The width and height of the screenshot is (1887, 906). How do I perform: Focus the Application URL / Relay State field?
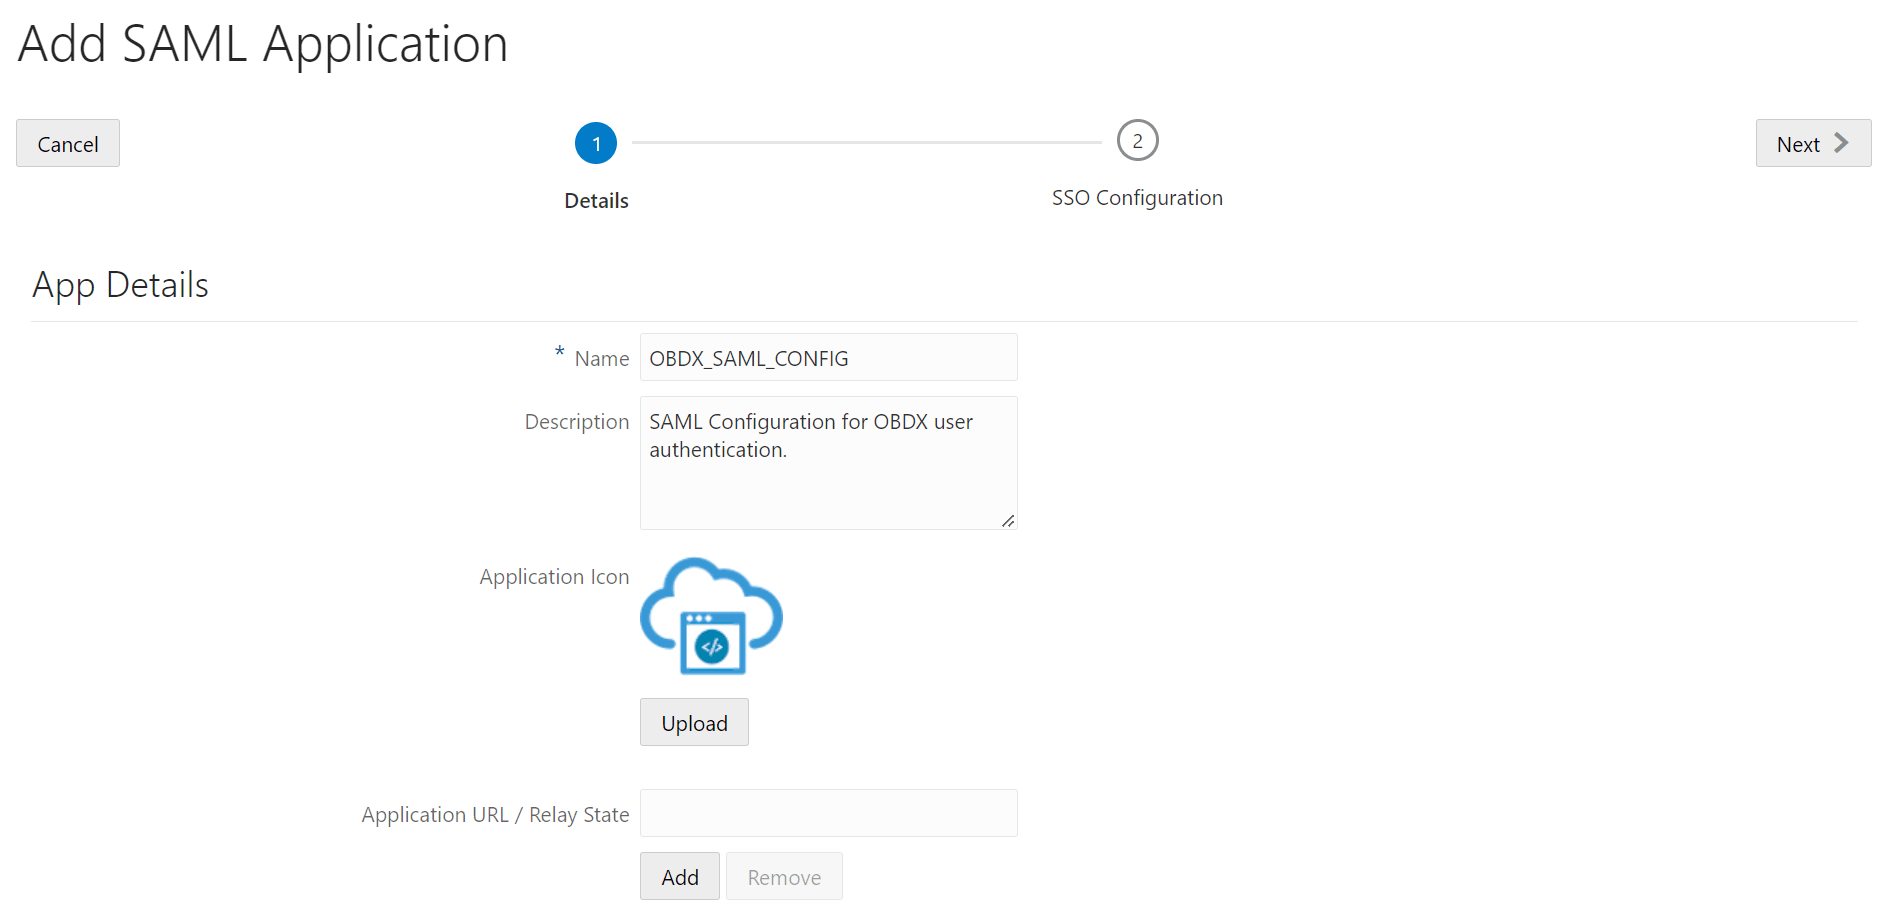(x=828, y=812)
